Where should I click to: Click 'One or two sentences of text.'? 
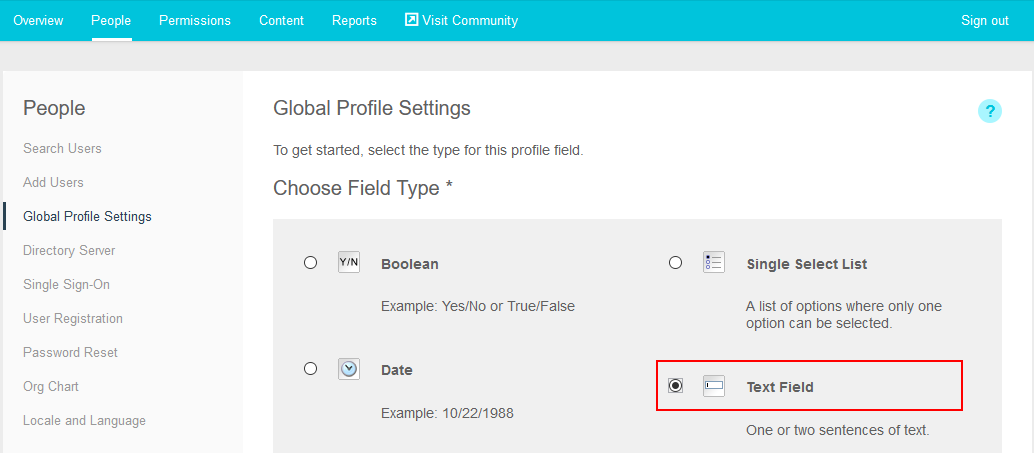tap(837, 431)
